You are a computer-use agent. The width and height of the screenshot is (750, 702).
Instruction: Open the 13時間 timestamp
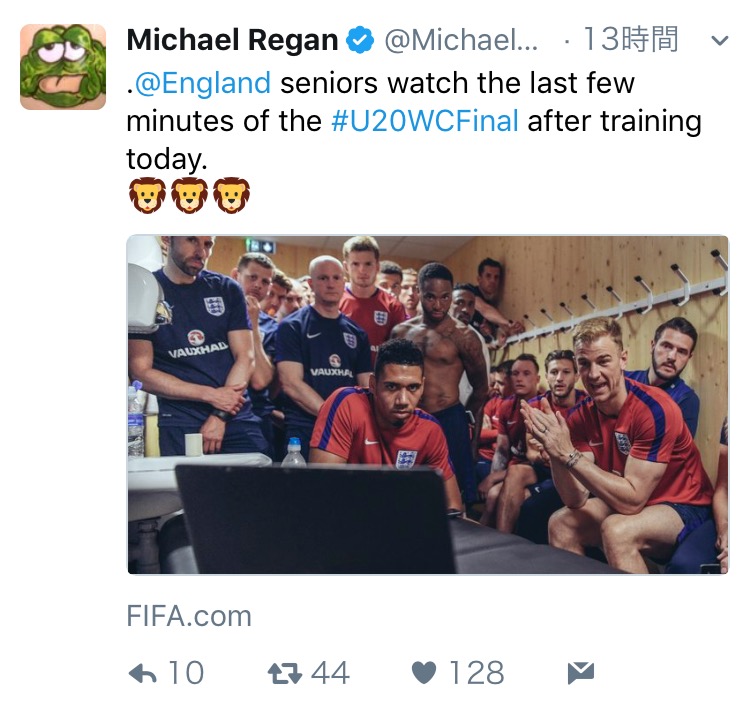coord(630,39)
